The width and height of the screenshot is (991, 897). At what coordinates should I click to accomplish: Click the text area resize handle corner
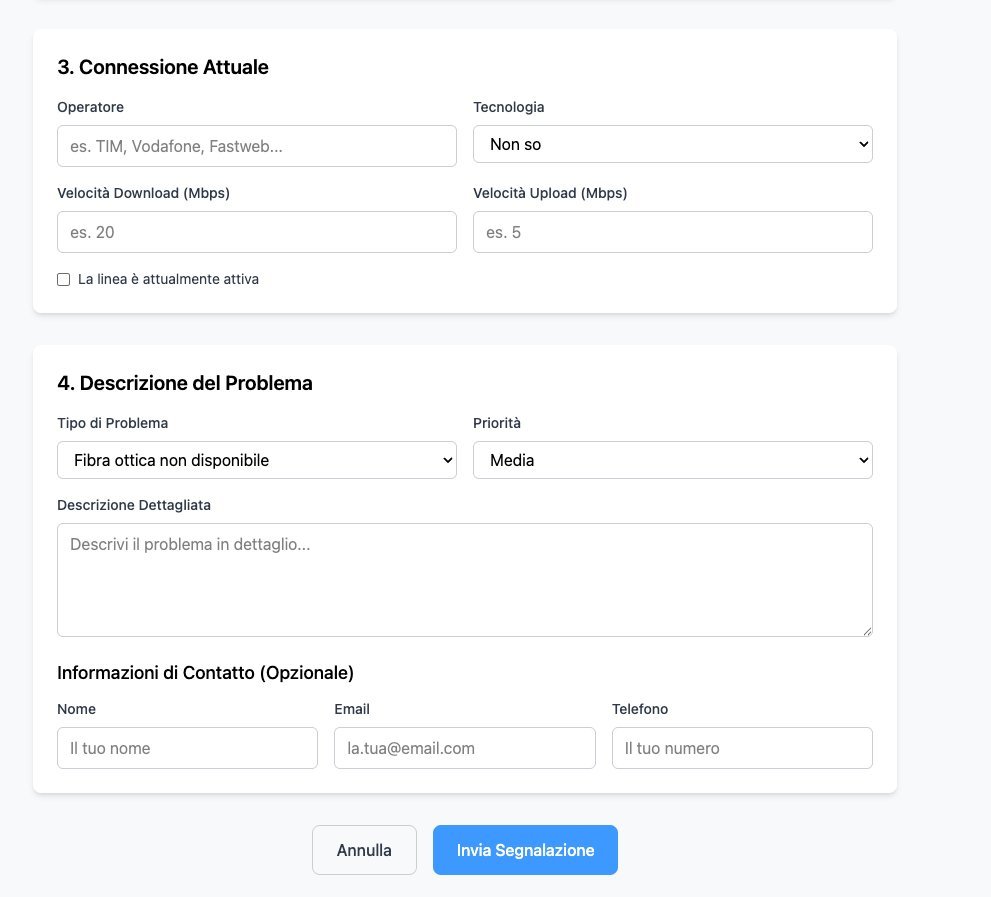tap(867, 631)
